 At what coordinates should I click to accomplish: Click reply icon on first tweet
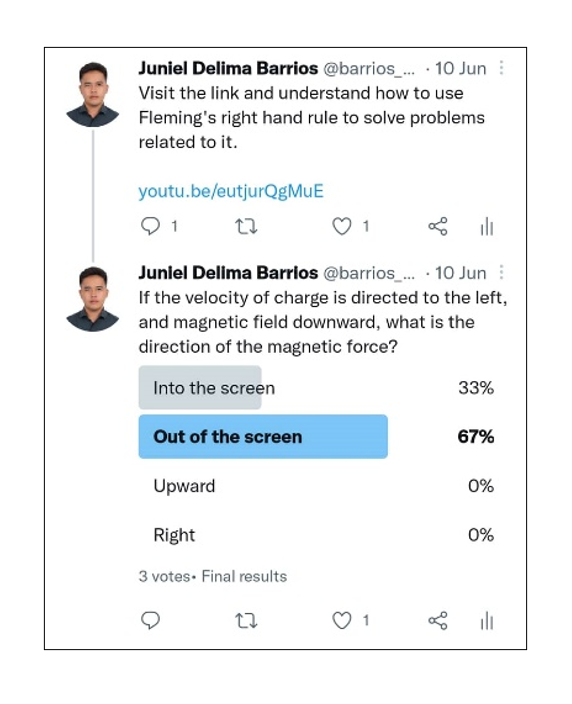click(x=150, y=226)
